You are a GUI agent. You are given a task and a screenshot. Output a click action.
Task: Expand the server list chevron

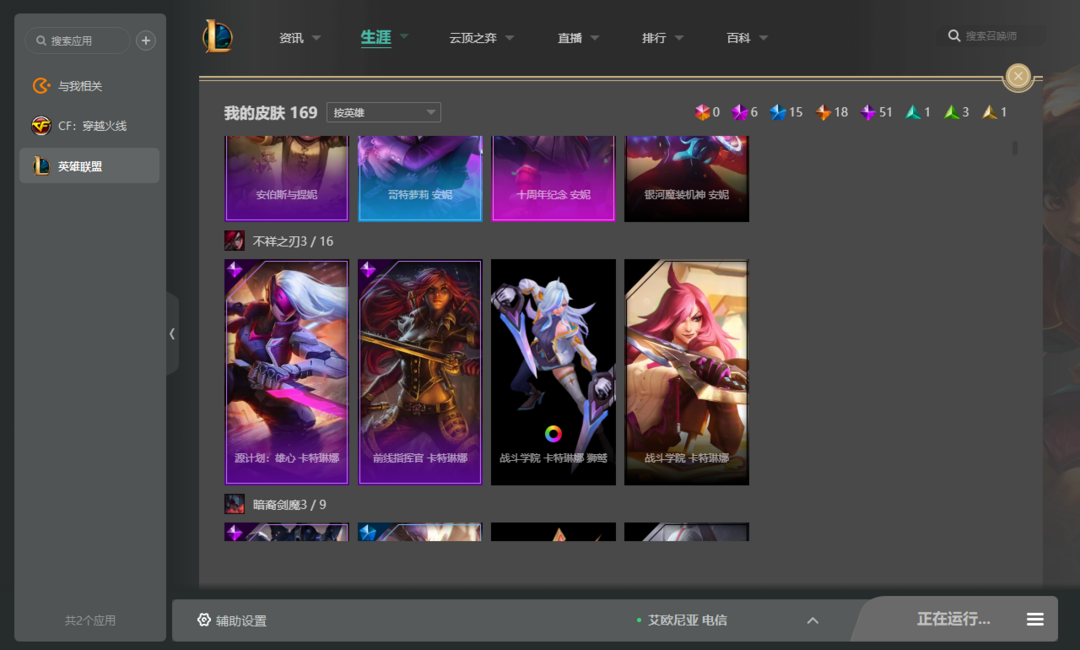click(813, 620)
